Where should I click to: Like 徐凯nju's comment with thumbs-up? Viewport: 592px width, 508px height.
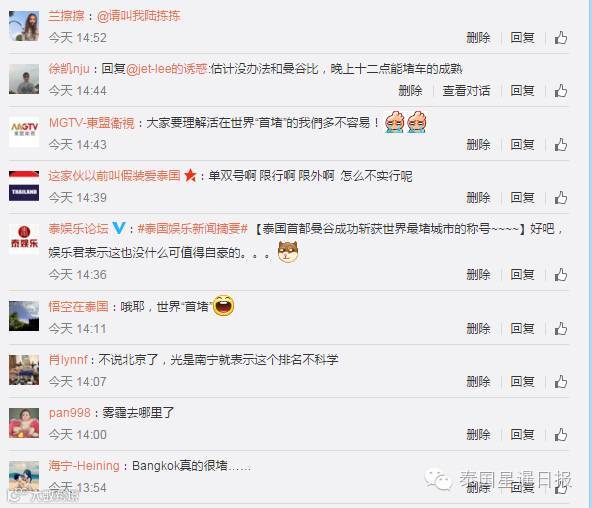pyautogui.click(x=561, y=91)
